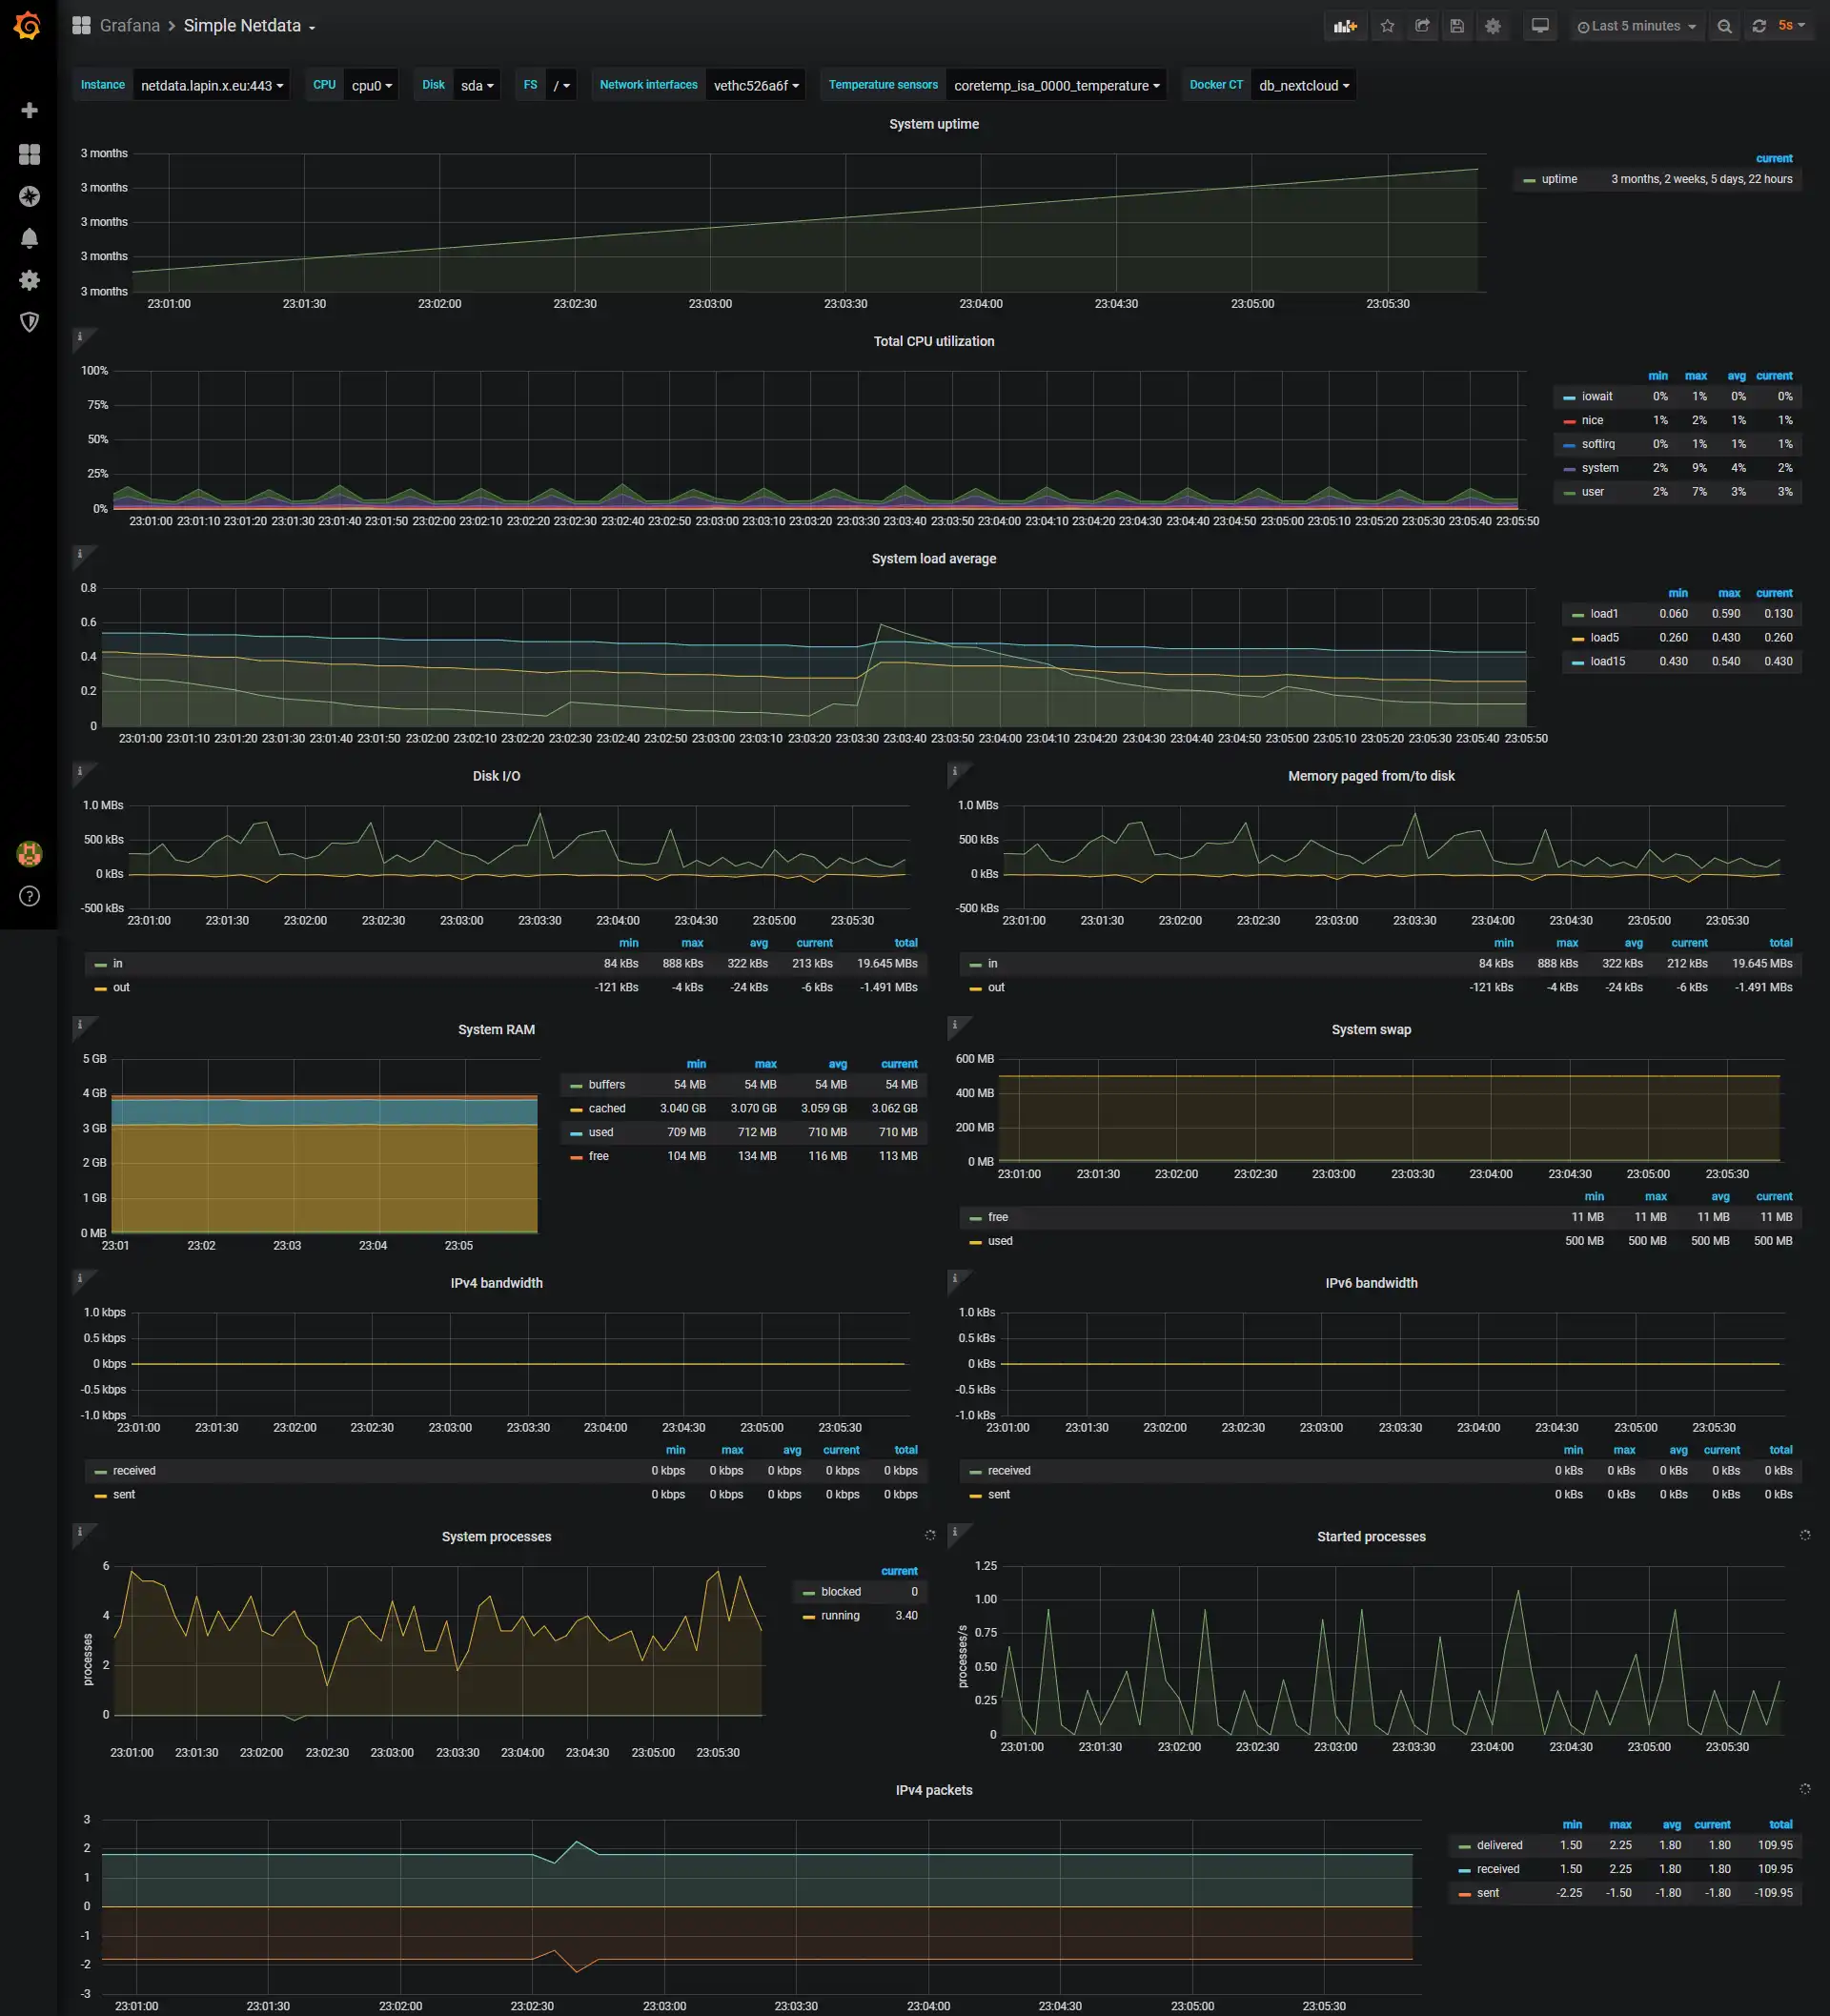Open dashboard settings gear
Screen dimensions: 1830x2016
[x=1493, y=25]
